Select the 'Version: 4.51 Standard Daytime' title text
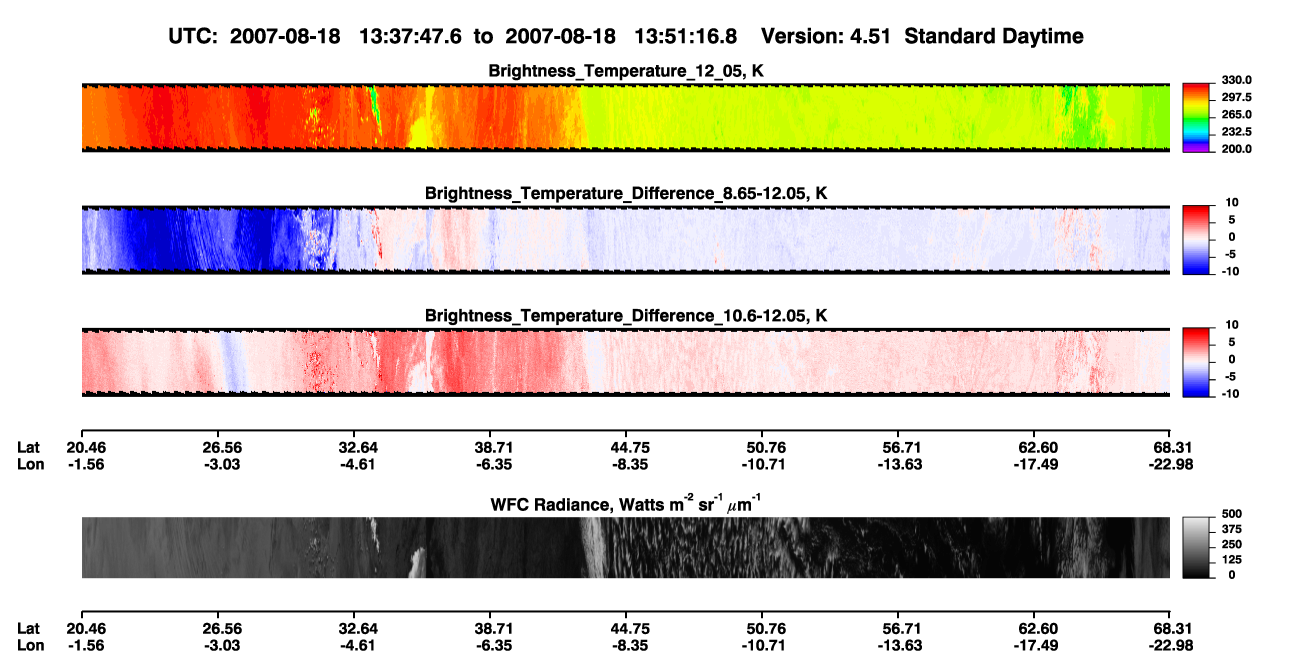Image resolution: width=1300 pixels, height=667 pixels. click(922, 36)
